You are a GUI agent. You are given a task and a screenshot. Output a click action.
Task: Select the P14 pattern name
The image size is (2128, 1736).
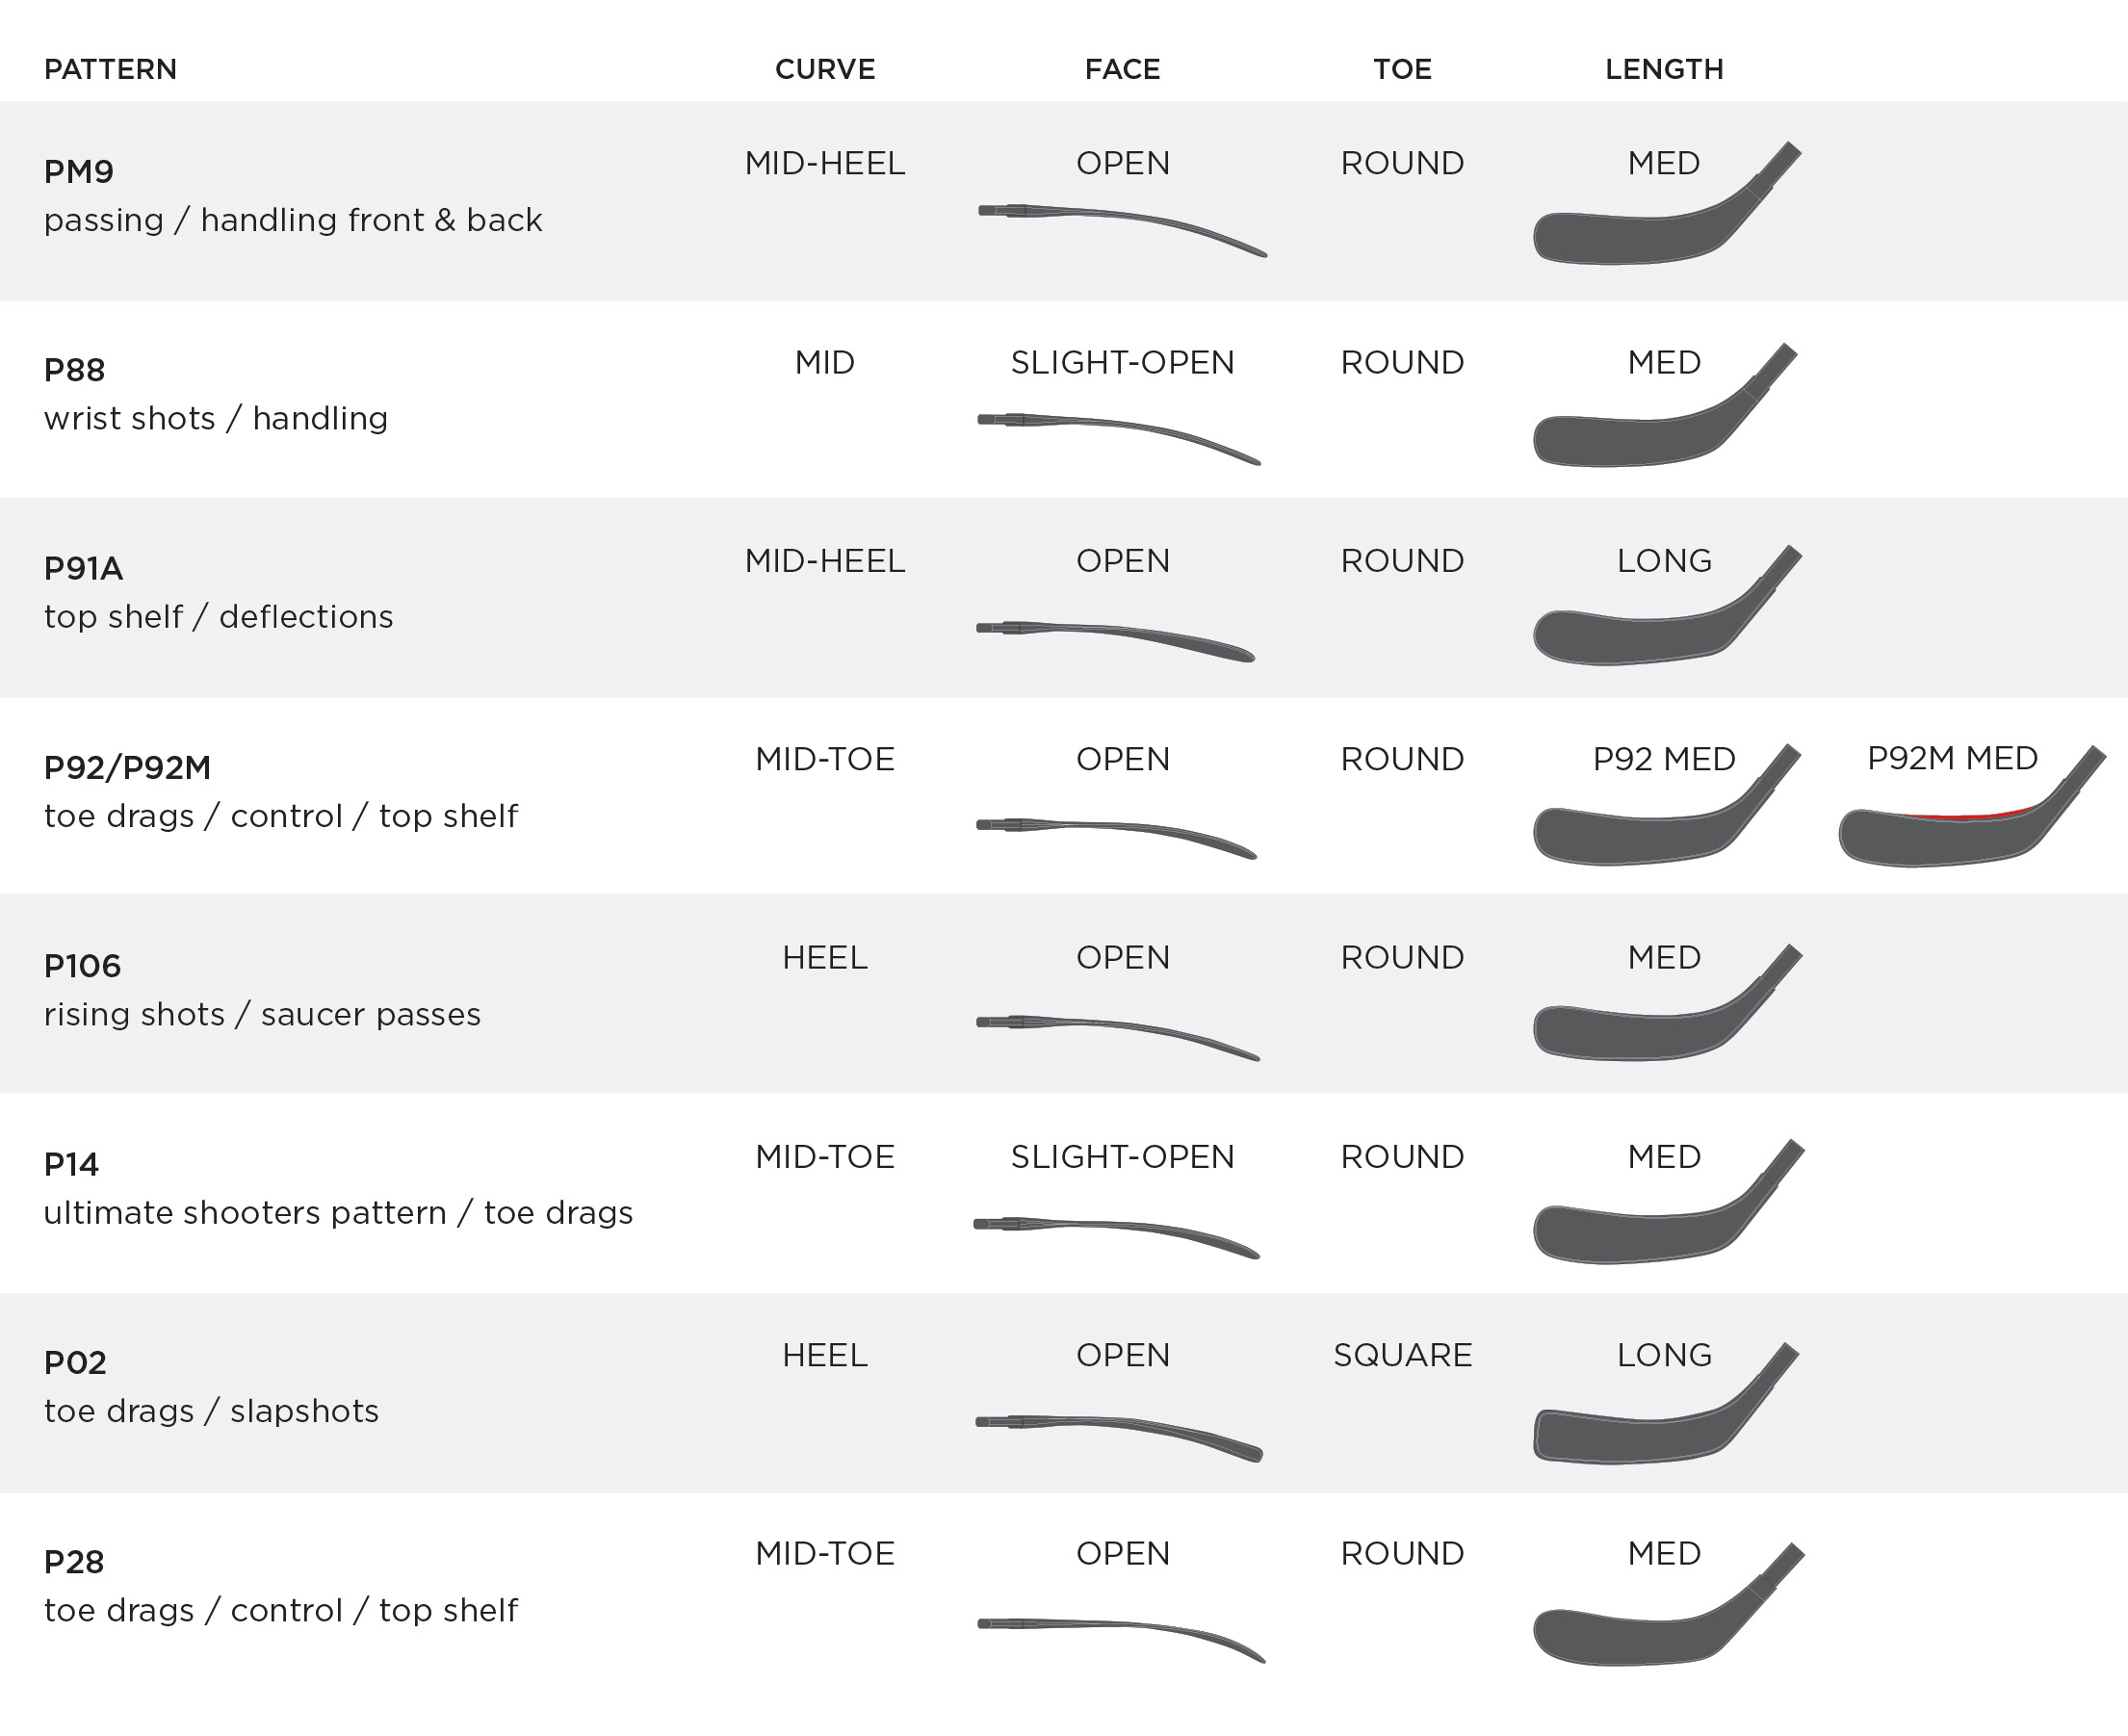coord(71,1164)
